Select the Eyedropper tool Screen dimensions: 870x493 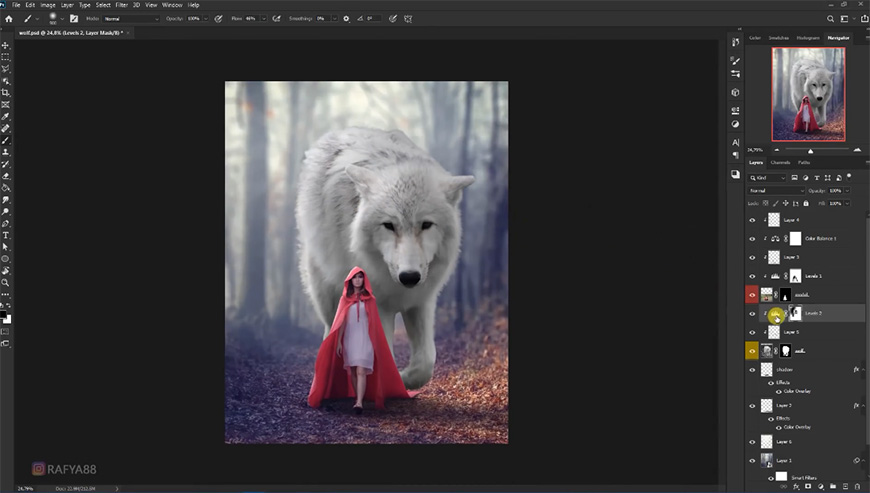[x=6, y=116]
